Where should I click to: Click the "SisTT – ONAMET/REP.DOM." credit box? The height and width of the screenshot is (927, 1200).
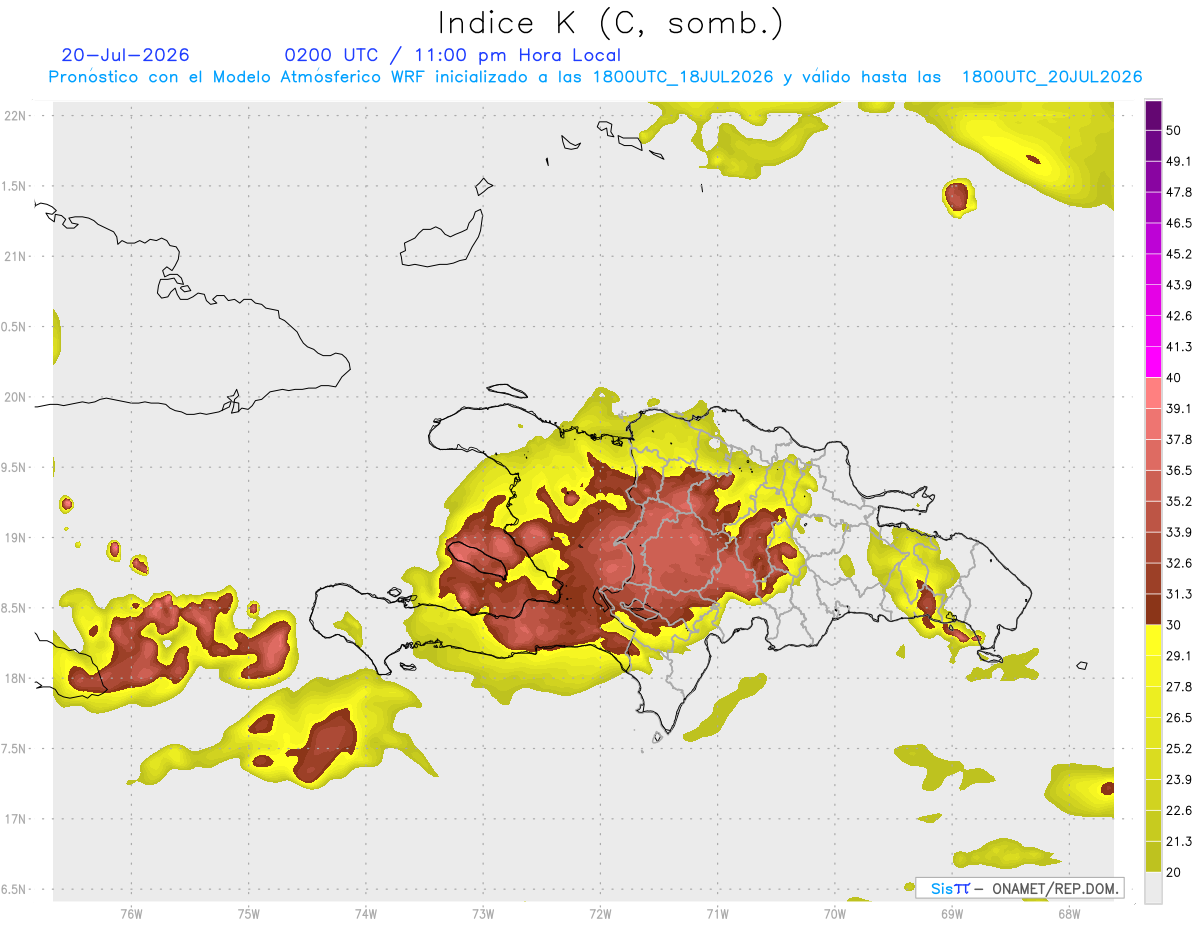click(1020, 888)
